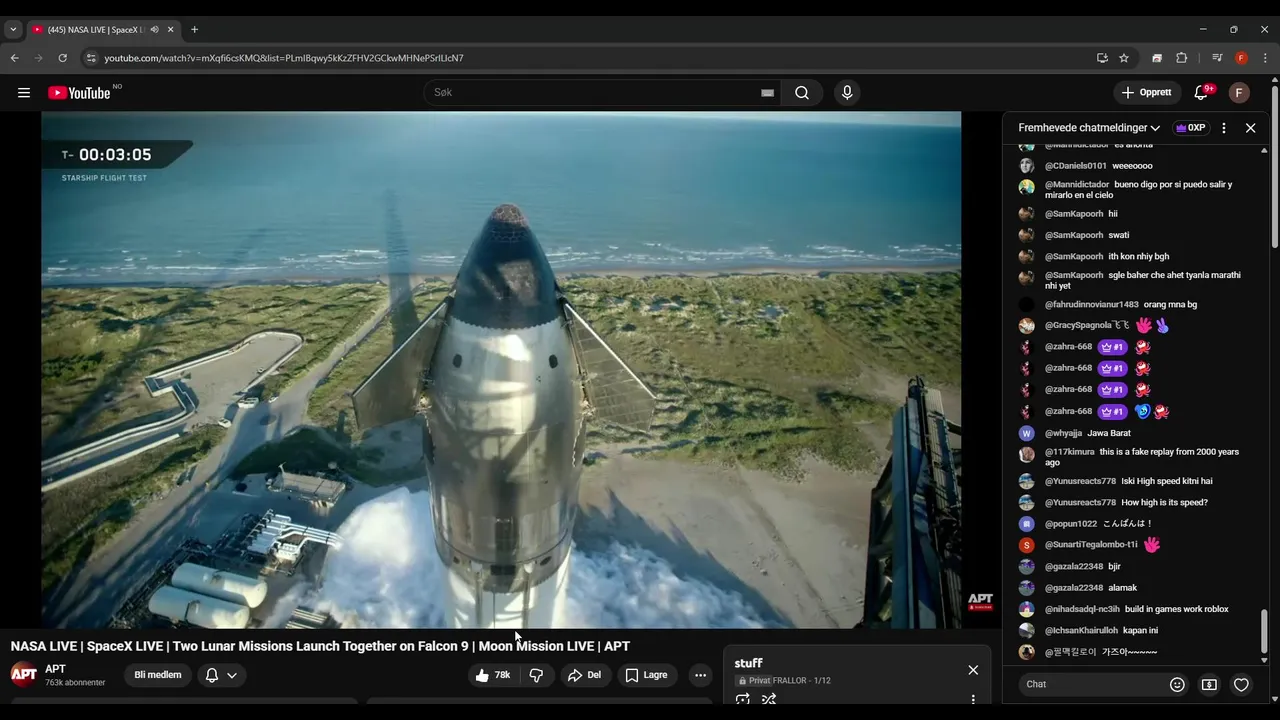The image size is (1280, 720).
Task: Go back in browser history
Action: (x=15, y=58)
